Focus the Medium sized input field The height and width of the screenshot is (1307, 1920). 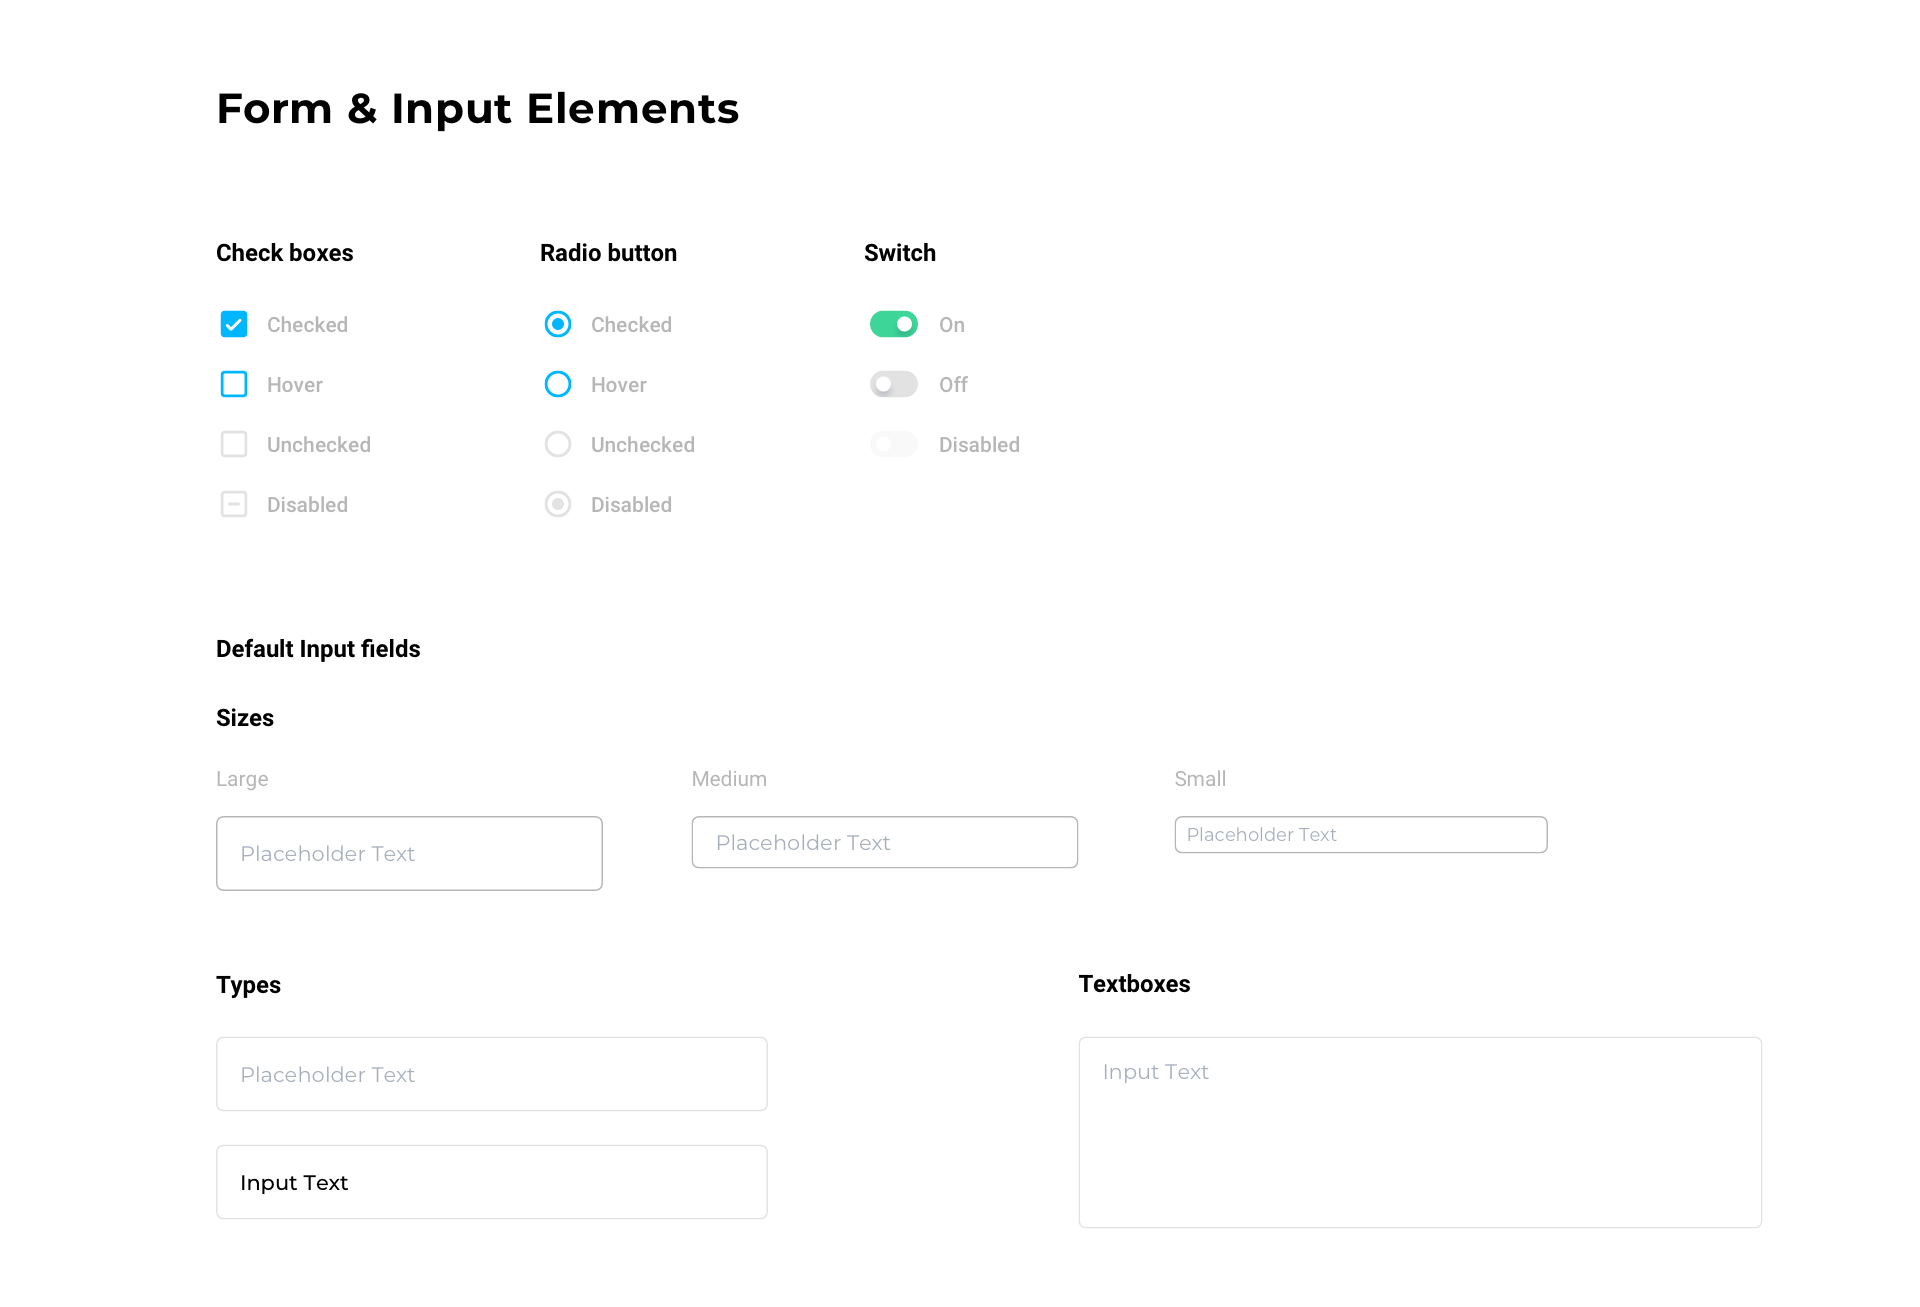click(x=883, y=842)
